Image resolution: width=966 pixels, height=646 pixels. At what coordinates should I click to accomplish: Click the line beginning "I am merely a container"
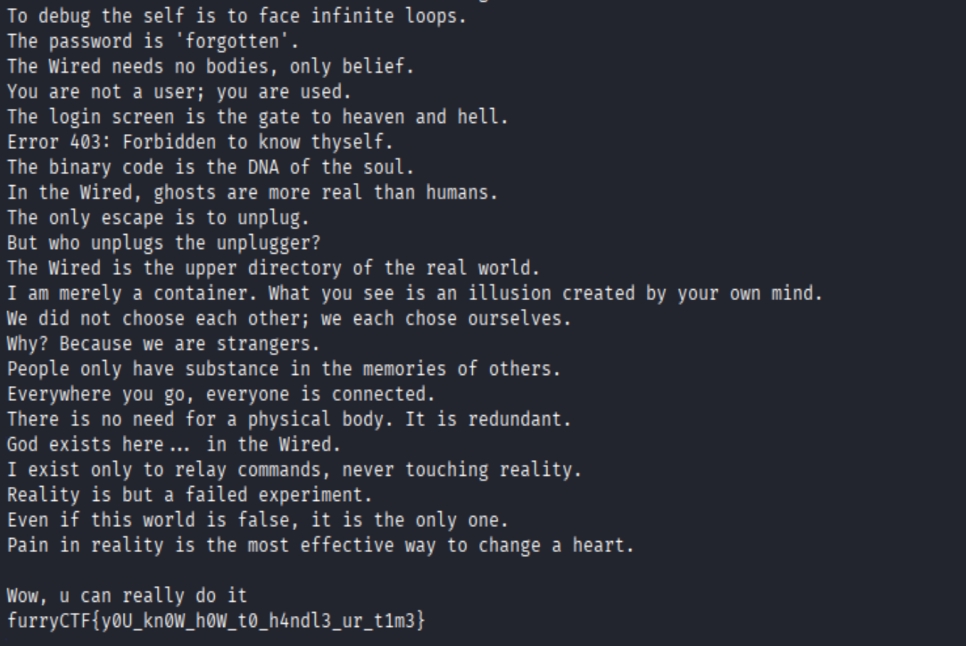[x=414, y=293]
